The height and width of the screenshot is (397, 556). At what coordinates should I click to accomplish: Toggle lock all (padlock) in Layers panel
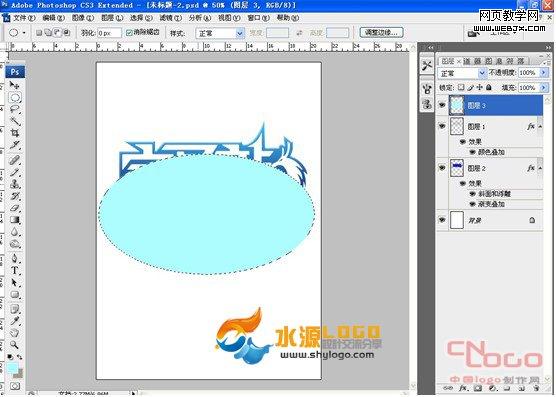pos(489,87)
